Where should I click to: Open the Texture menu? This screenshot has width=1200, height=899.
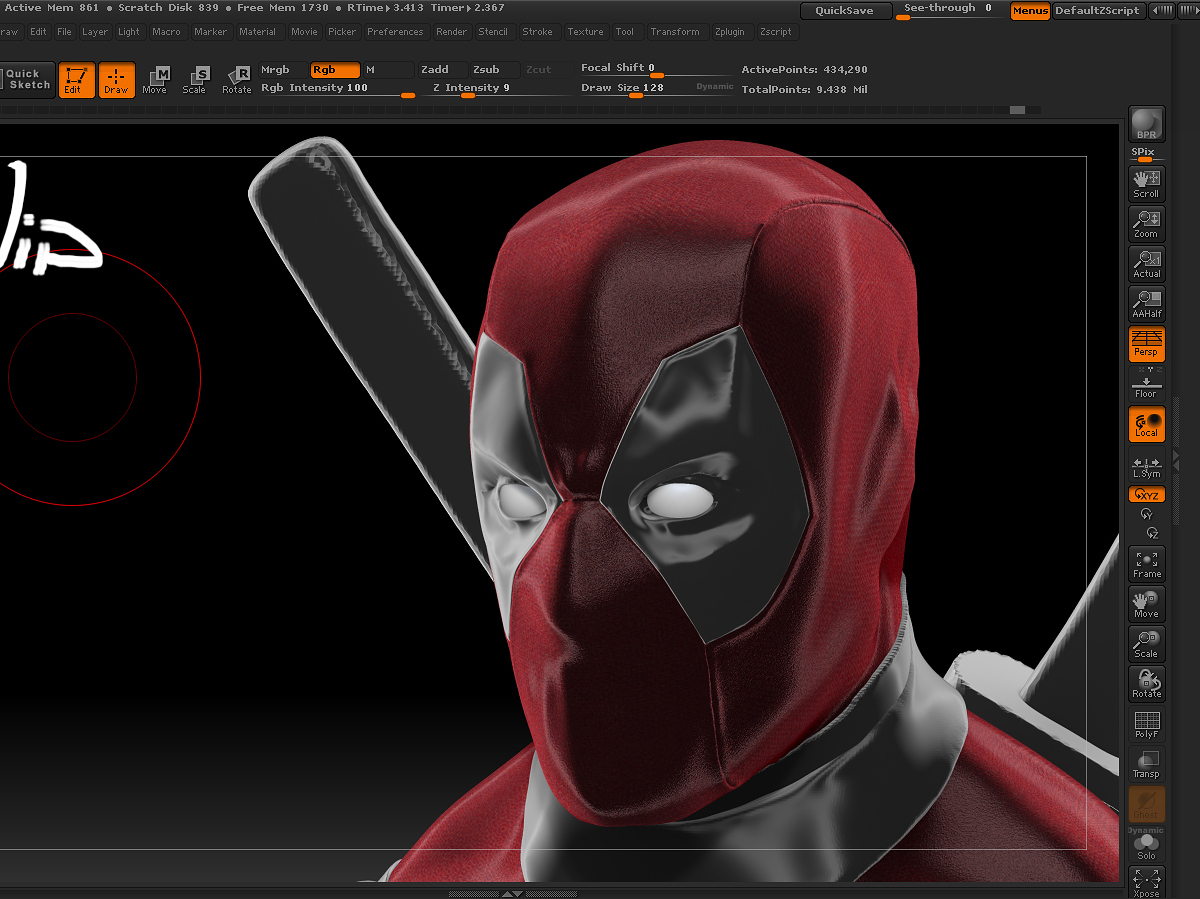(x=585, y=32)
